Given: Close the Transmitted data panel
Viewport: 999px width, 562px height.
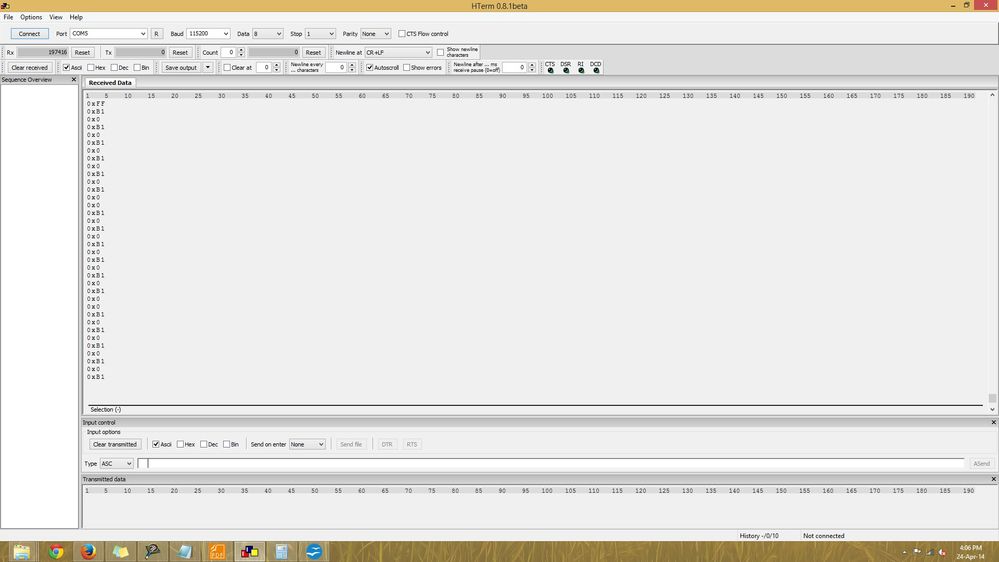Looking at the screenshot, I should tap(993, 479).
